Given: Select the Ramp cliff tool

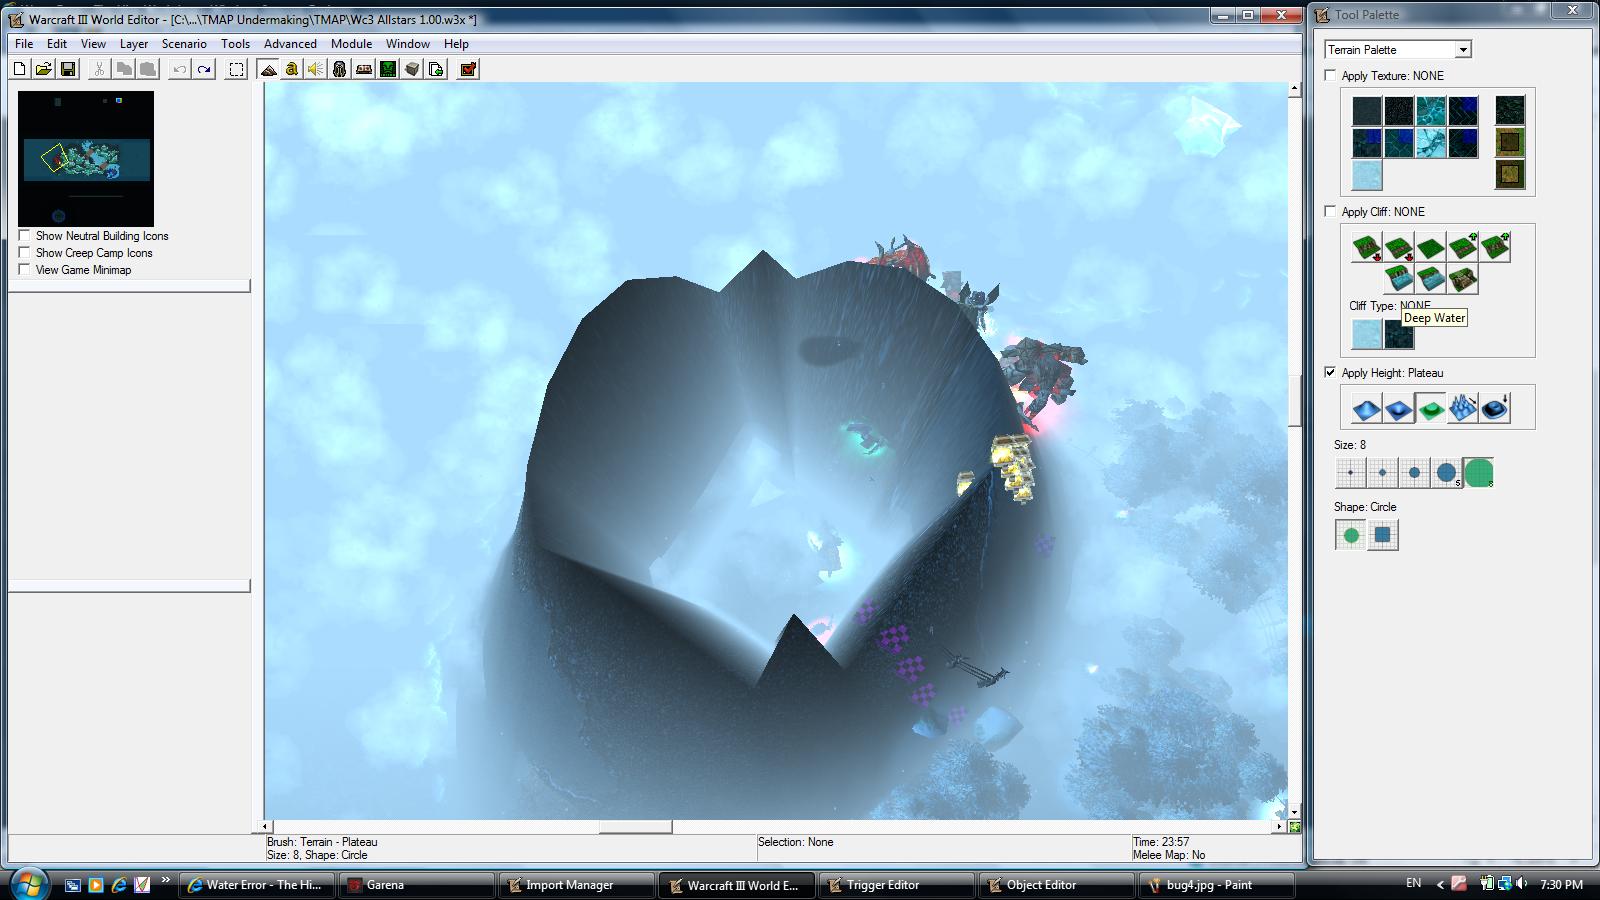Looking at the screenshot, I should point(1462,279).
